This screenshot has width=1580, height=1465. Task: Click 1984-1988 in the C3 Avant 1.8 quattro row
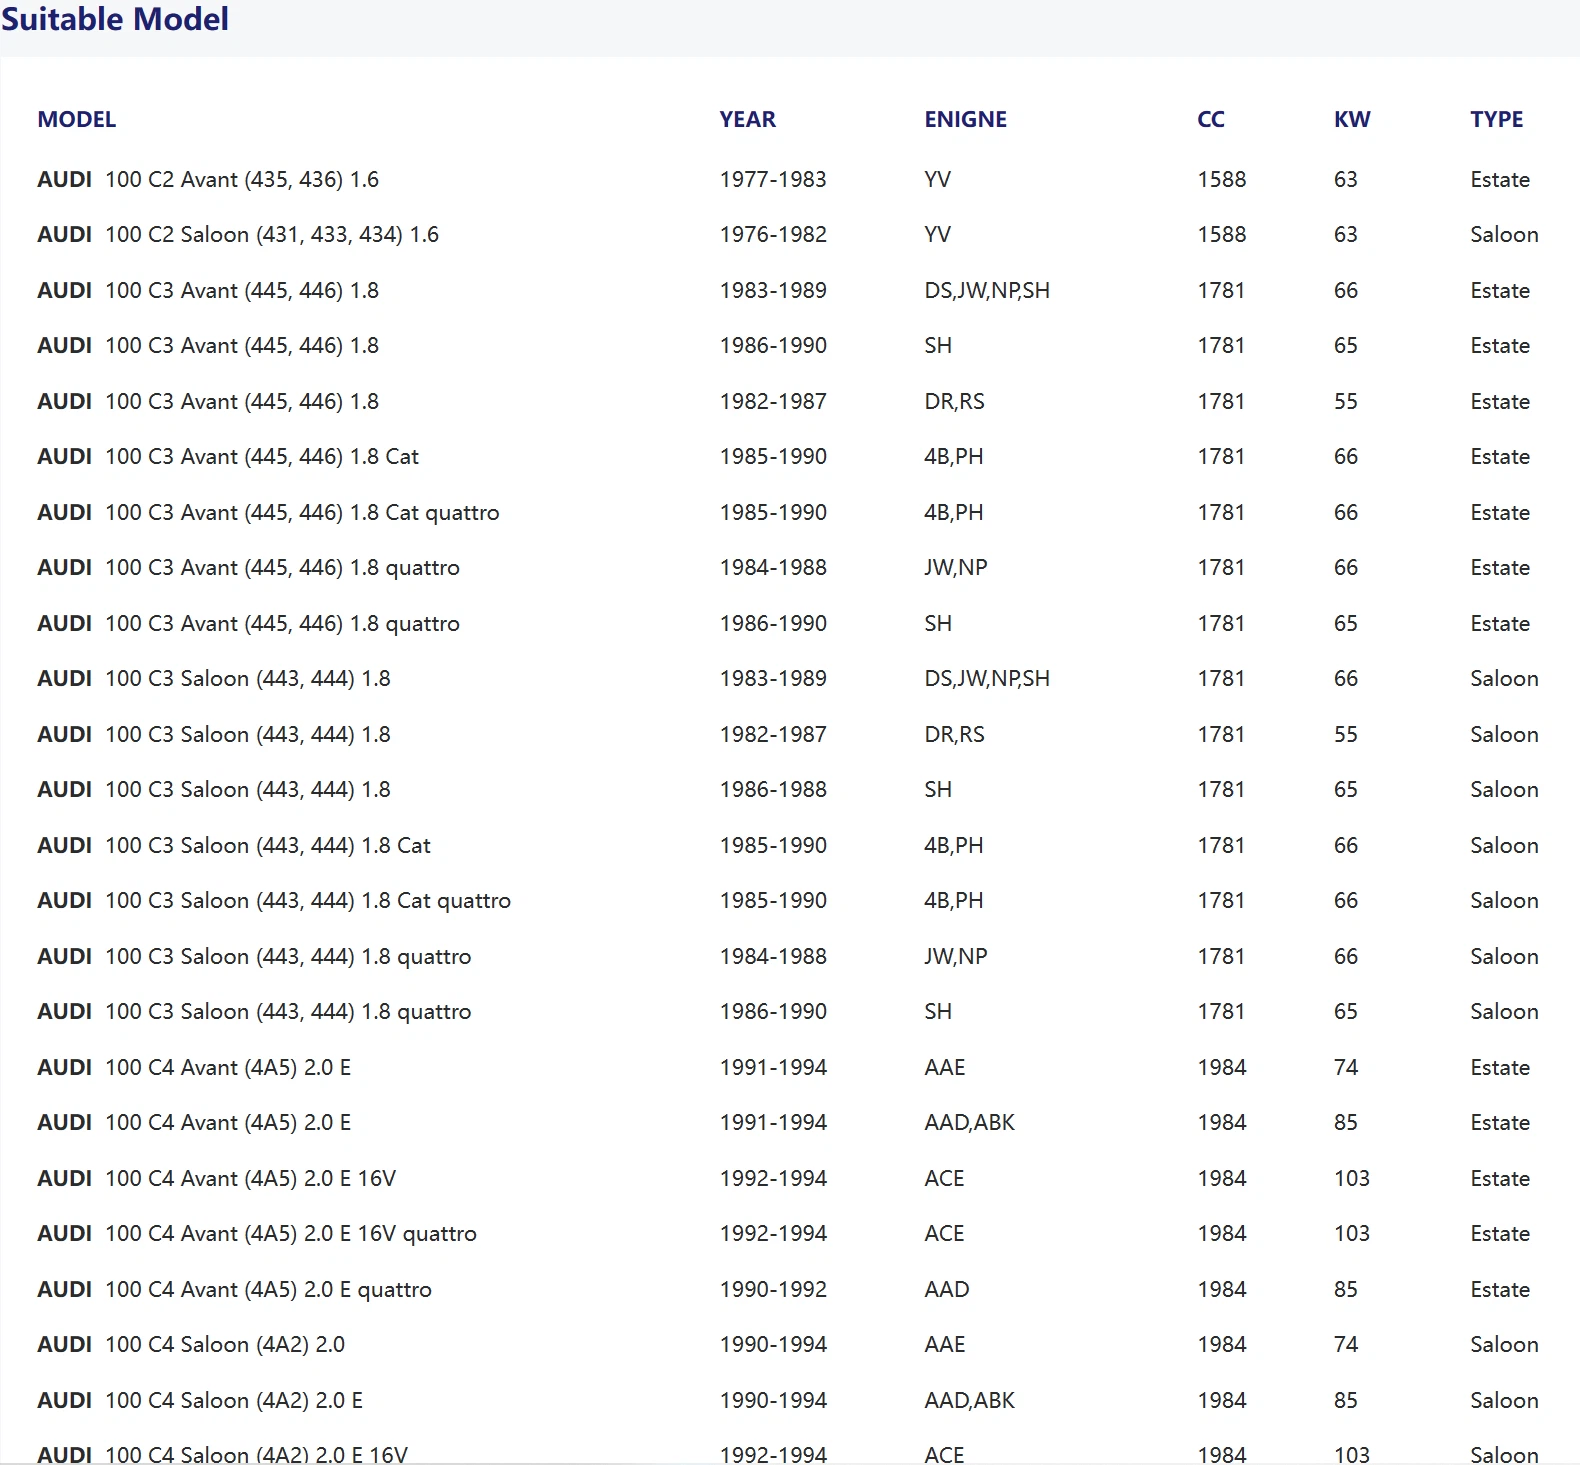pyautogui.click(x=773, y=568)
